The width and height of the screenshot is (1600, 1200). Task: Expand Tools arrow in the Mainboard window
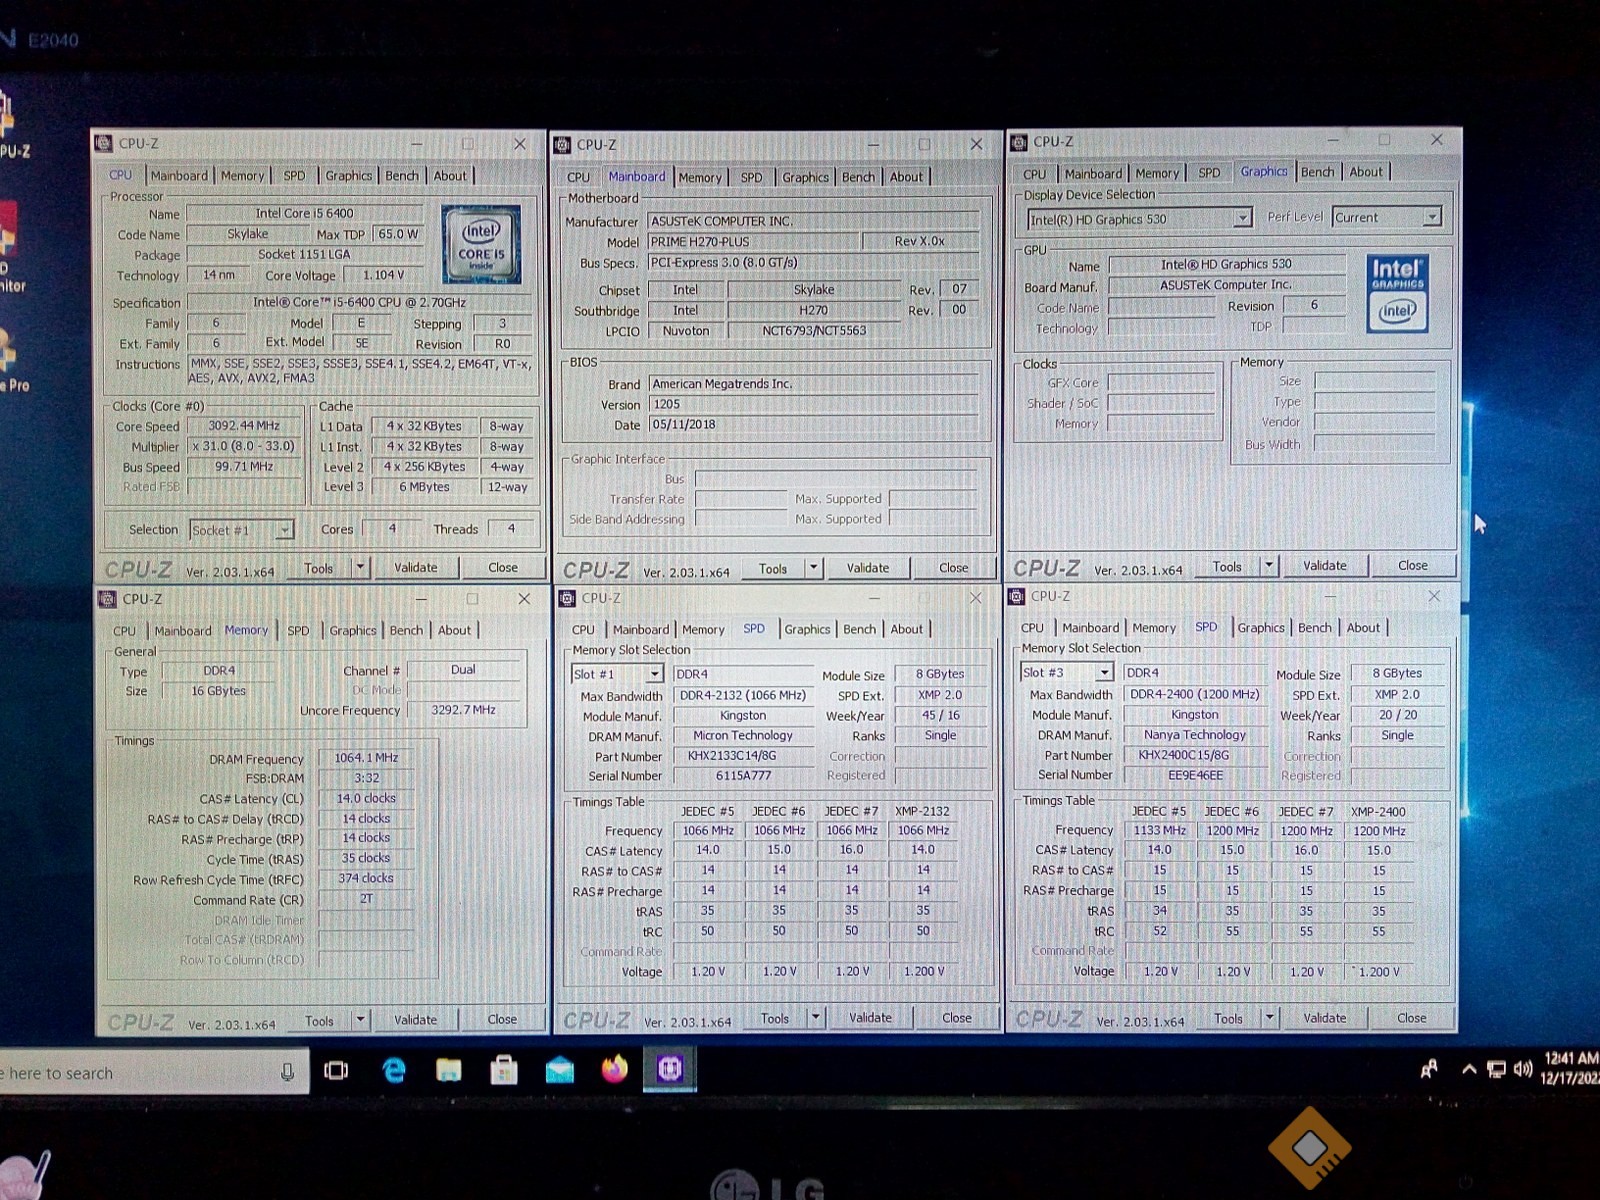[x=813, y=568]
